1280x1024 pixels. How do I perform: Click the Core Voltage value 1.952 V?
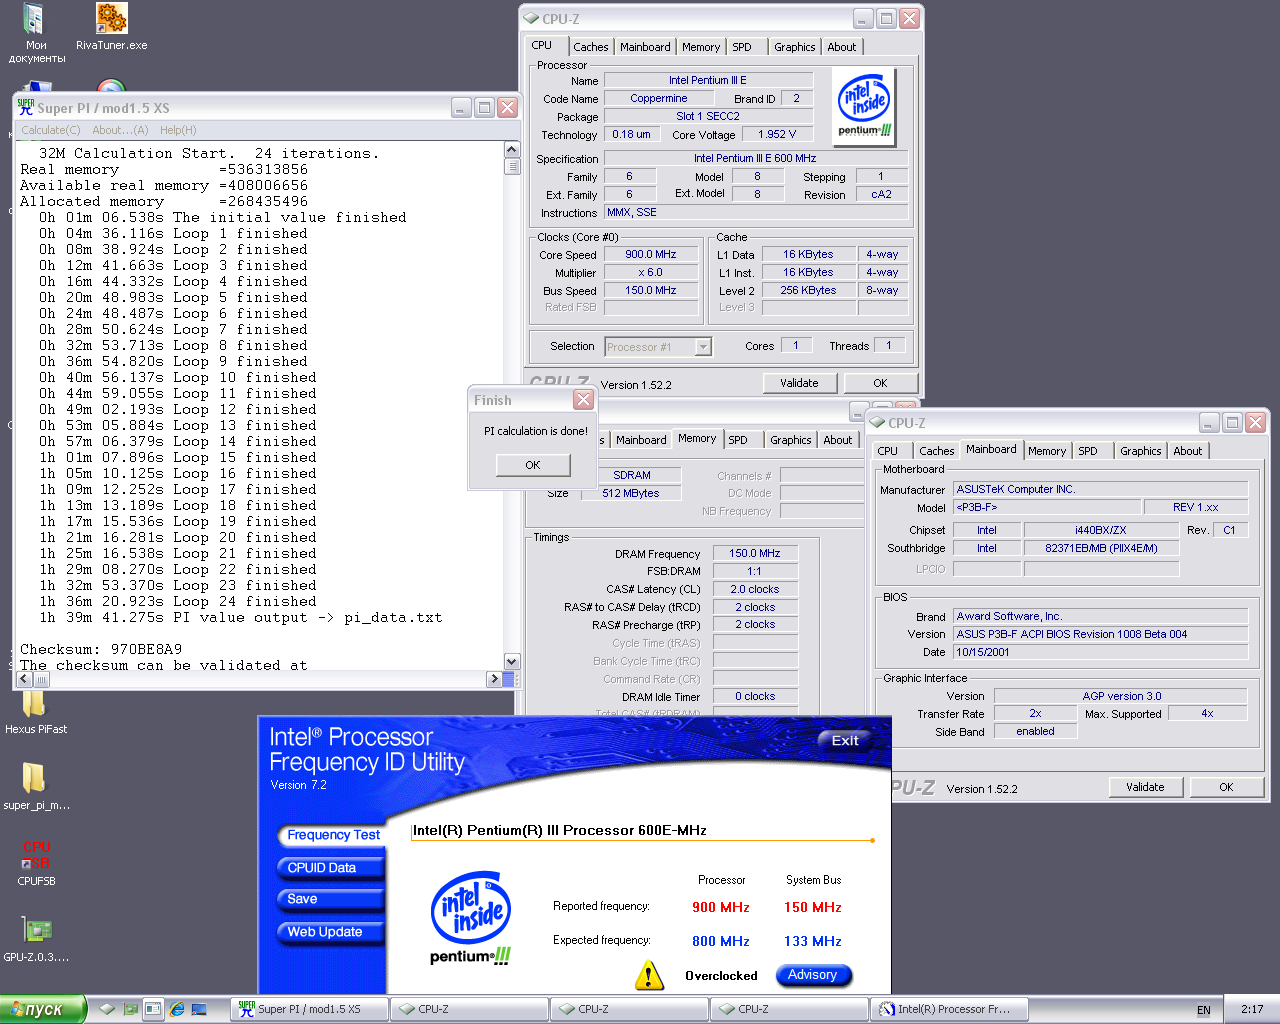click(x=777, y=134)
